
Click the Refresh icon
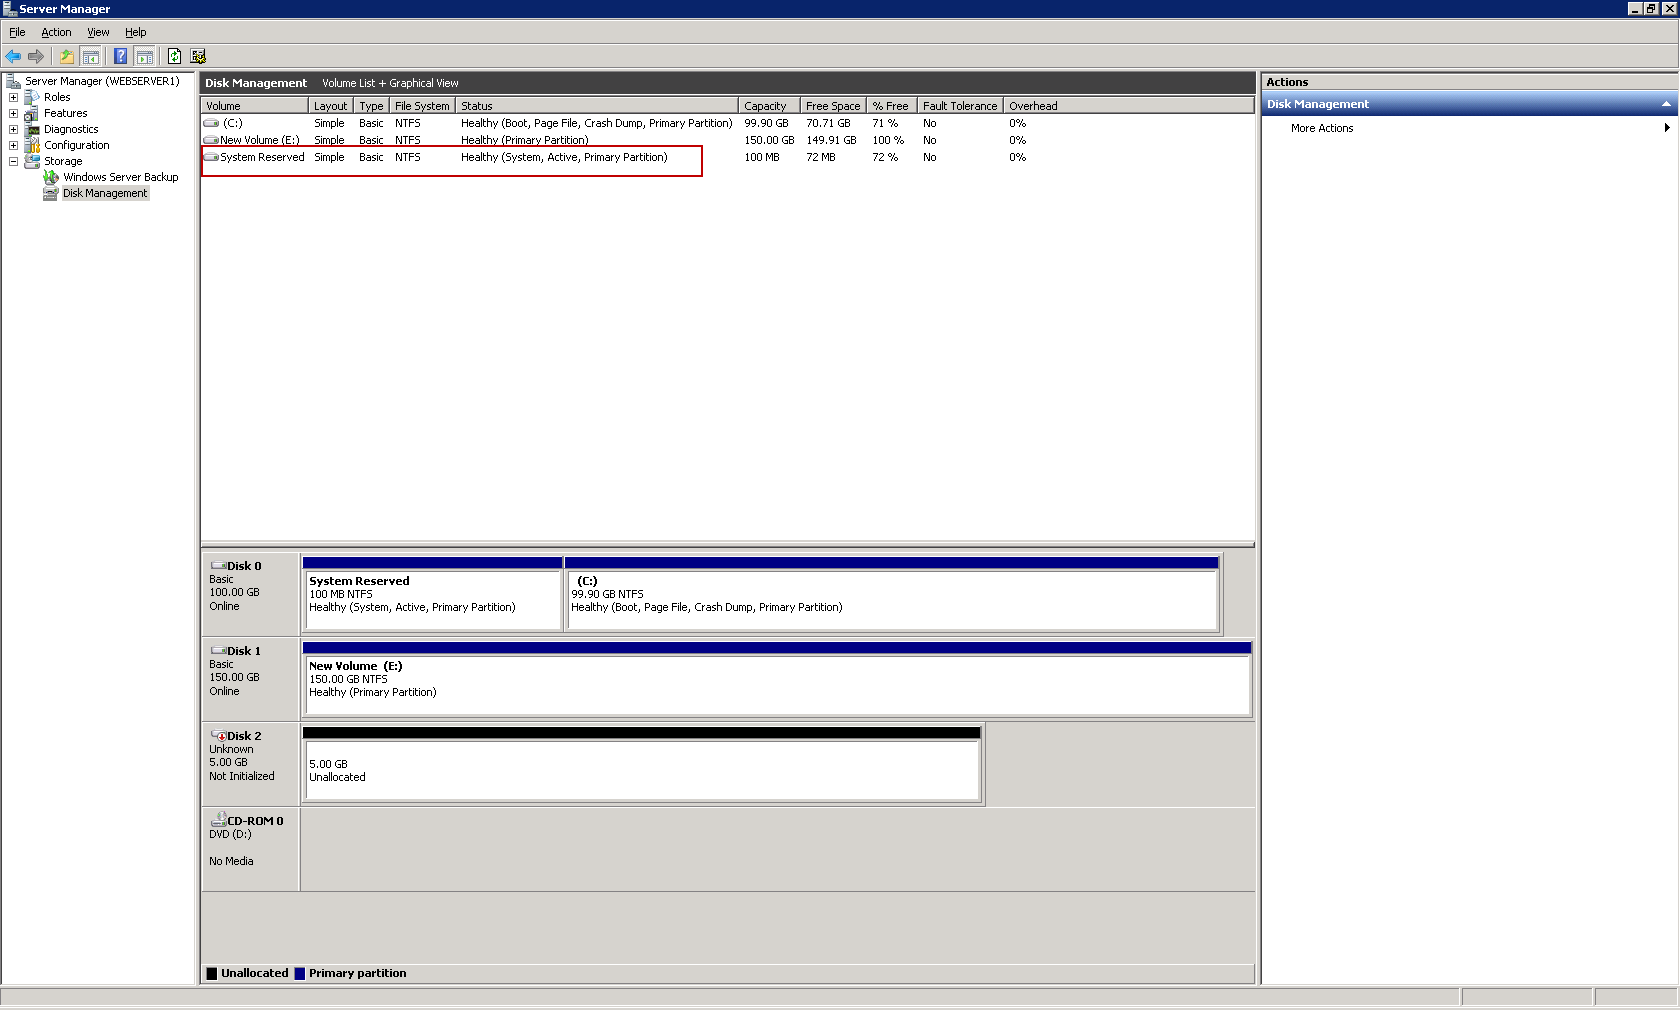pos(173,56)
